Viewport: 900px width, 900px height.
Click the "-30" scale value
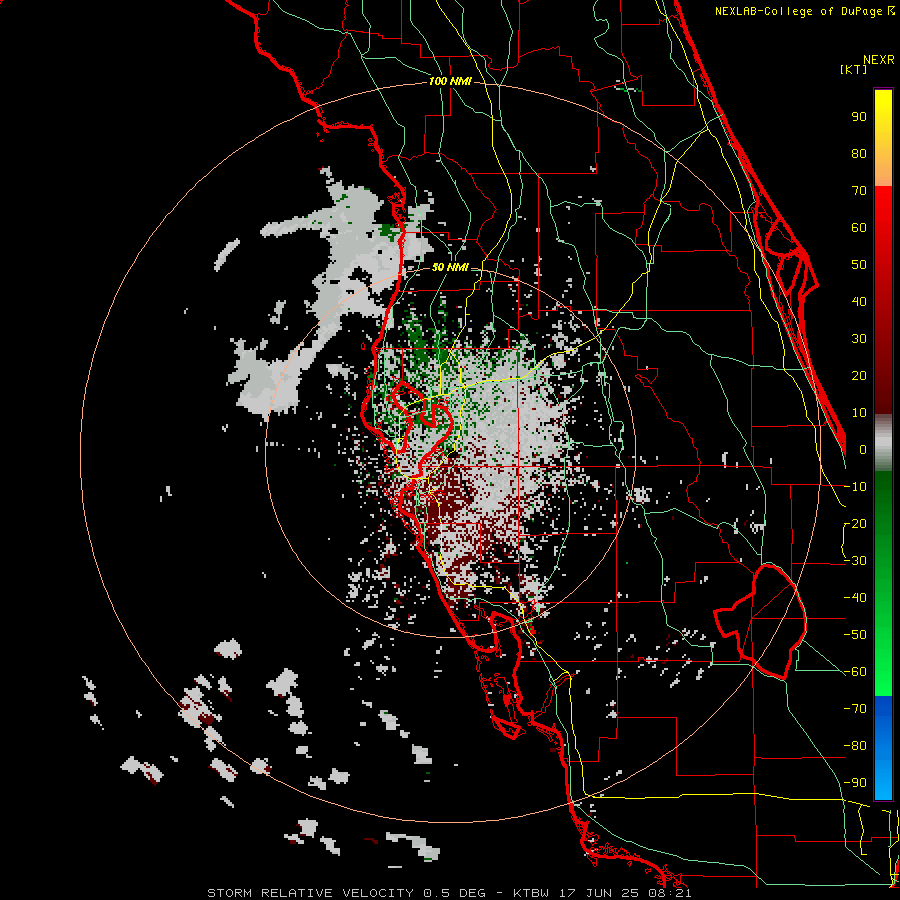[855, 561]
